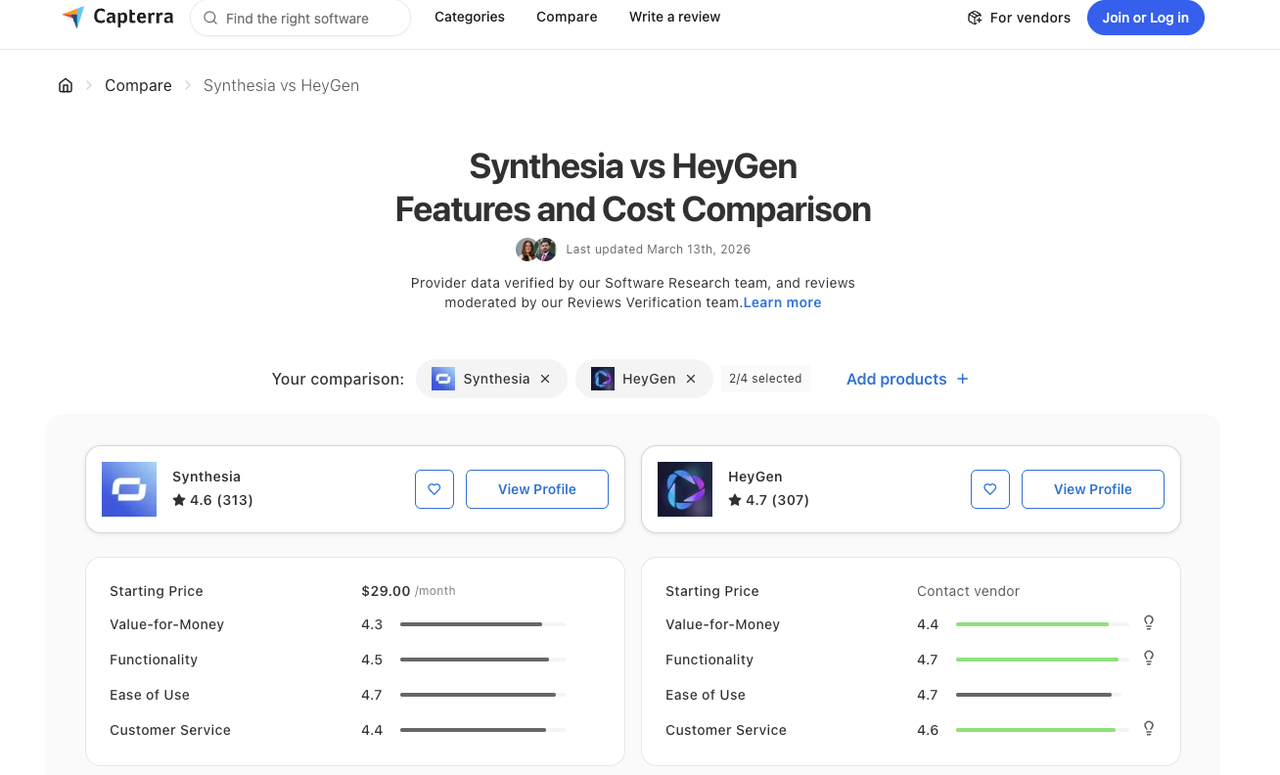Screen dimensions: 1280x775
Task: Click lightbulb icon beside HeyGen Customer Service
Action: [x=1149, y=728]
